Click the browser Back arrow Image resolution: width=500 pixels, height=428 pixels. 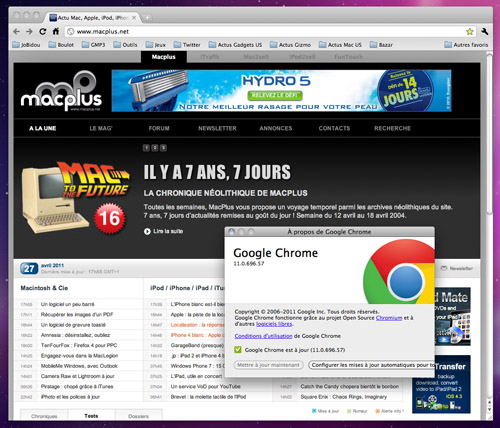16,32
